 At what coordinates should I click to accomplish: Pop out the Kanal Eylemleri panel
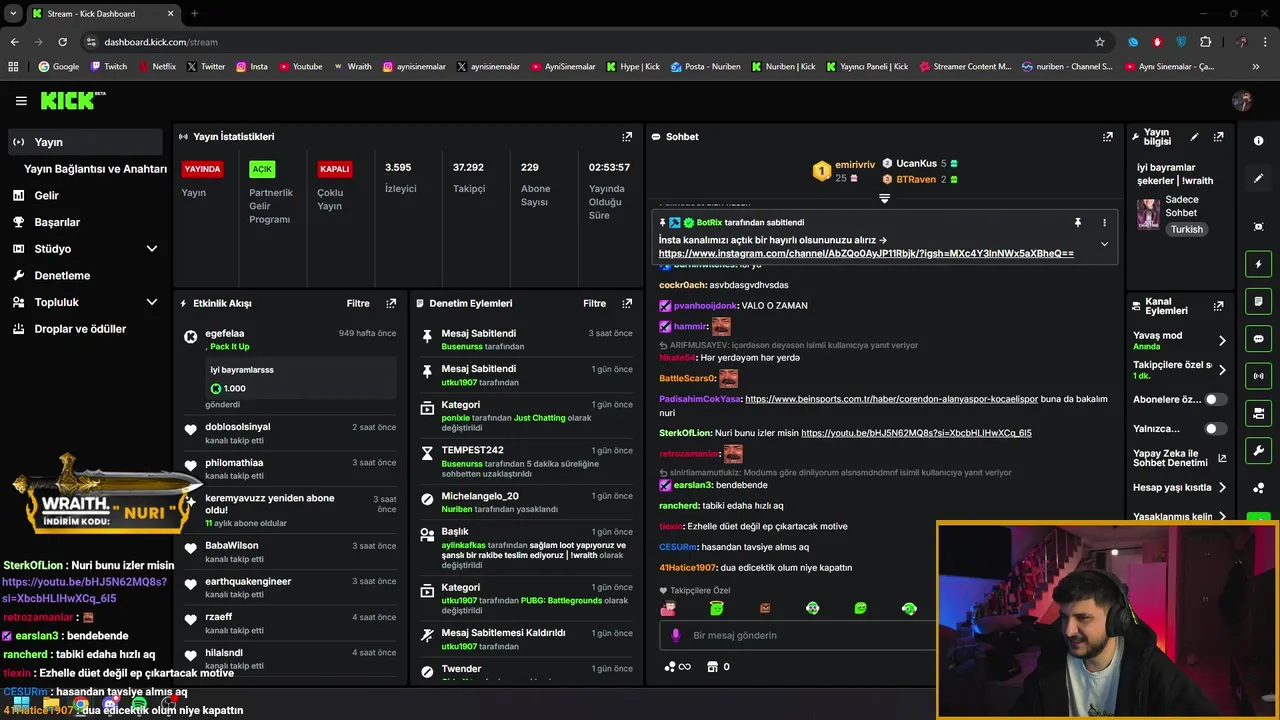[x=1218, y=306]
